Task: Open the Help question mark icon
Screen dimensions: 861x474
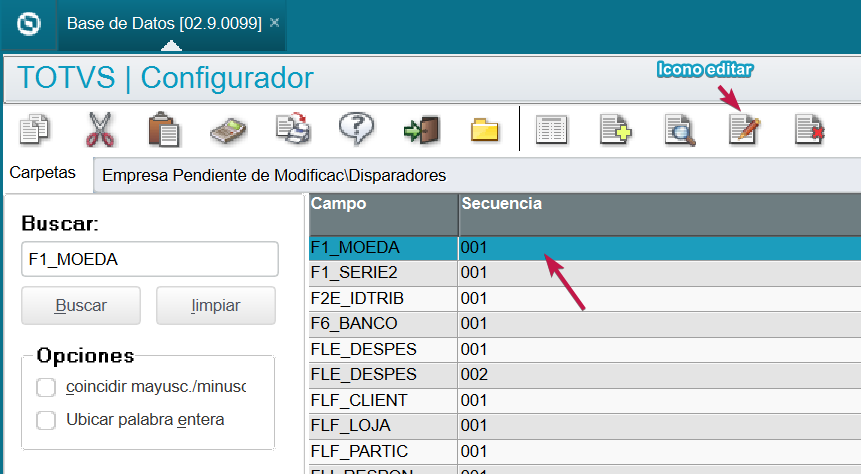Action: pyautogui.click(x=357, y=129)
